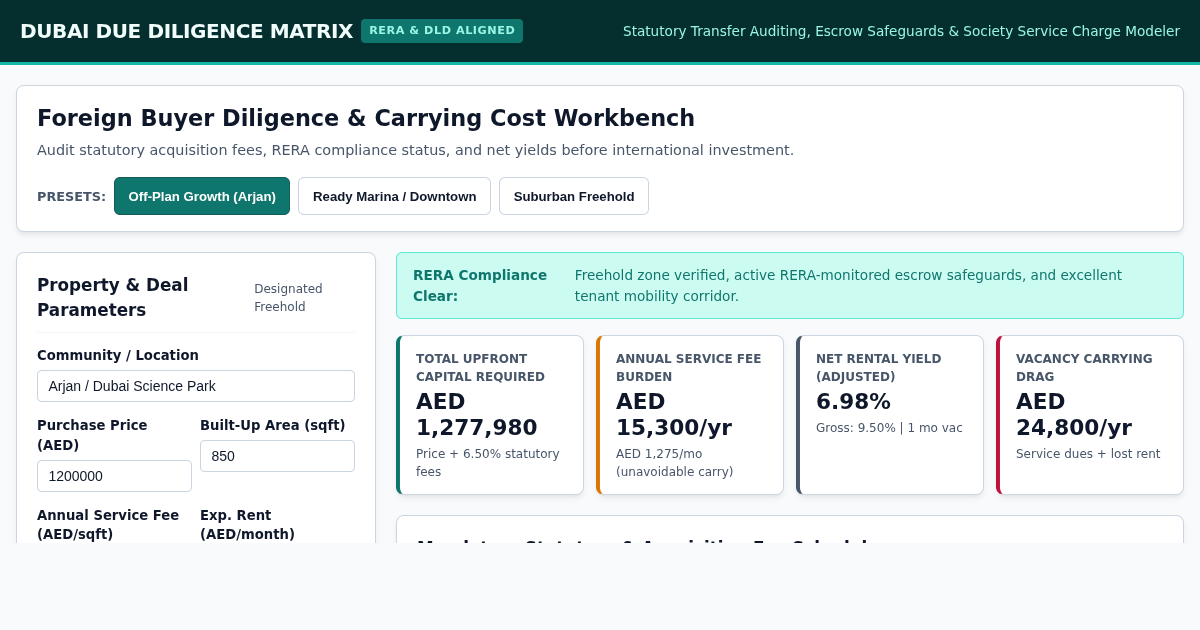Select the Annual Service Fee Burden card
Image resolution: width=1200 pixels, height=630 pixels.
(690, 415)
